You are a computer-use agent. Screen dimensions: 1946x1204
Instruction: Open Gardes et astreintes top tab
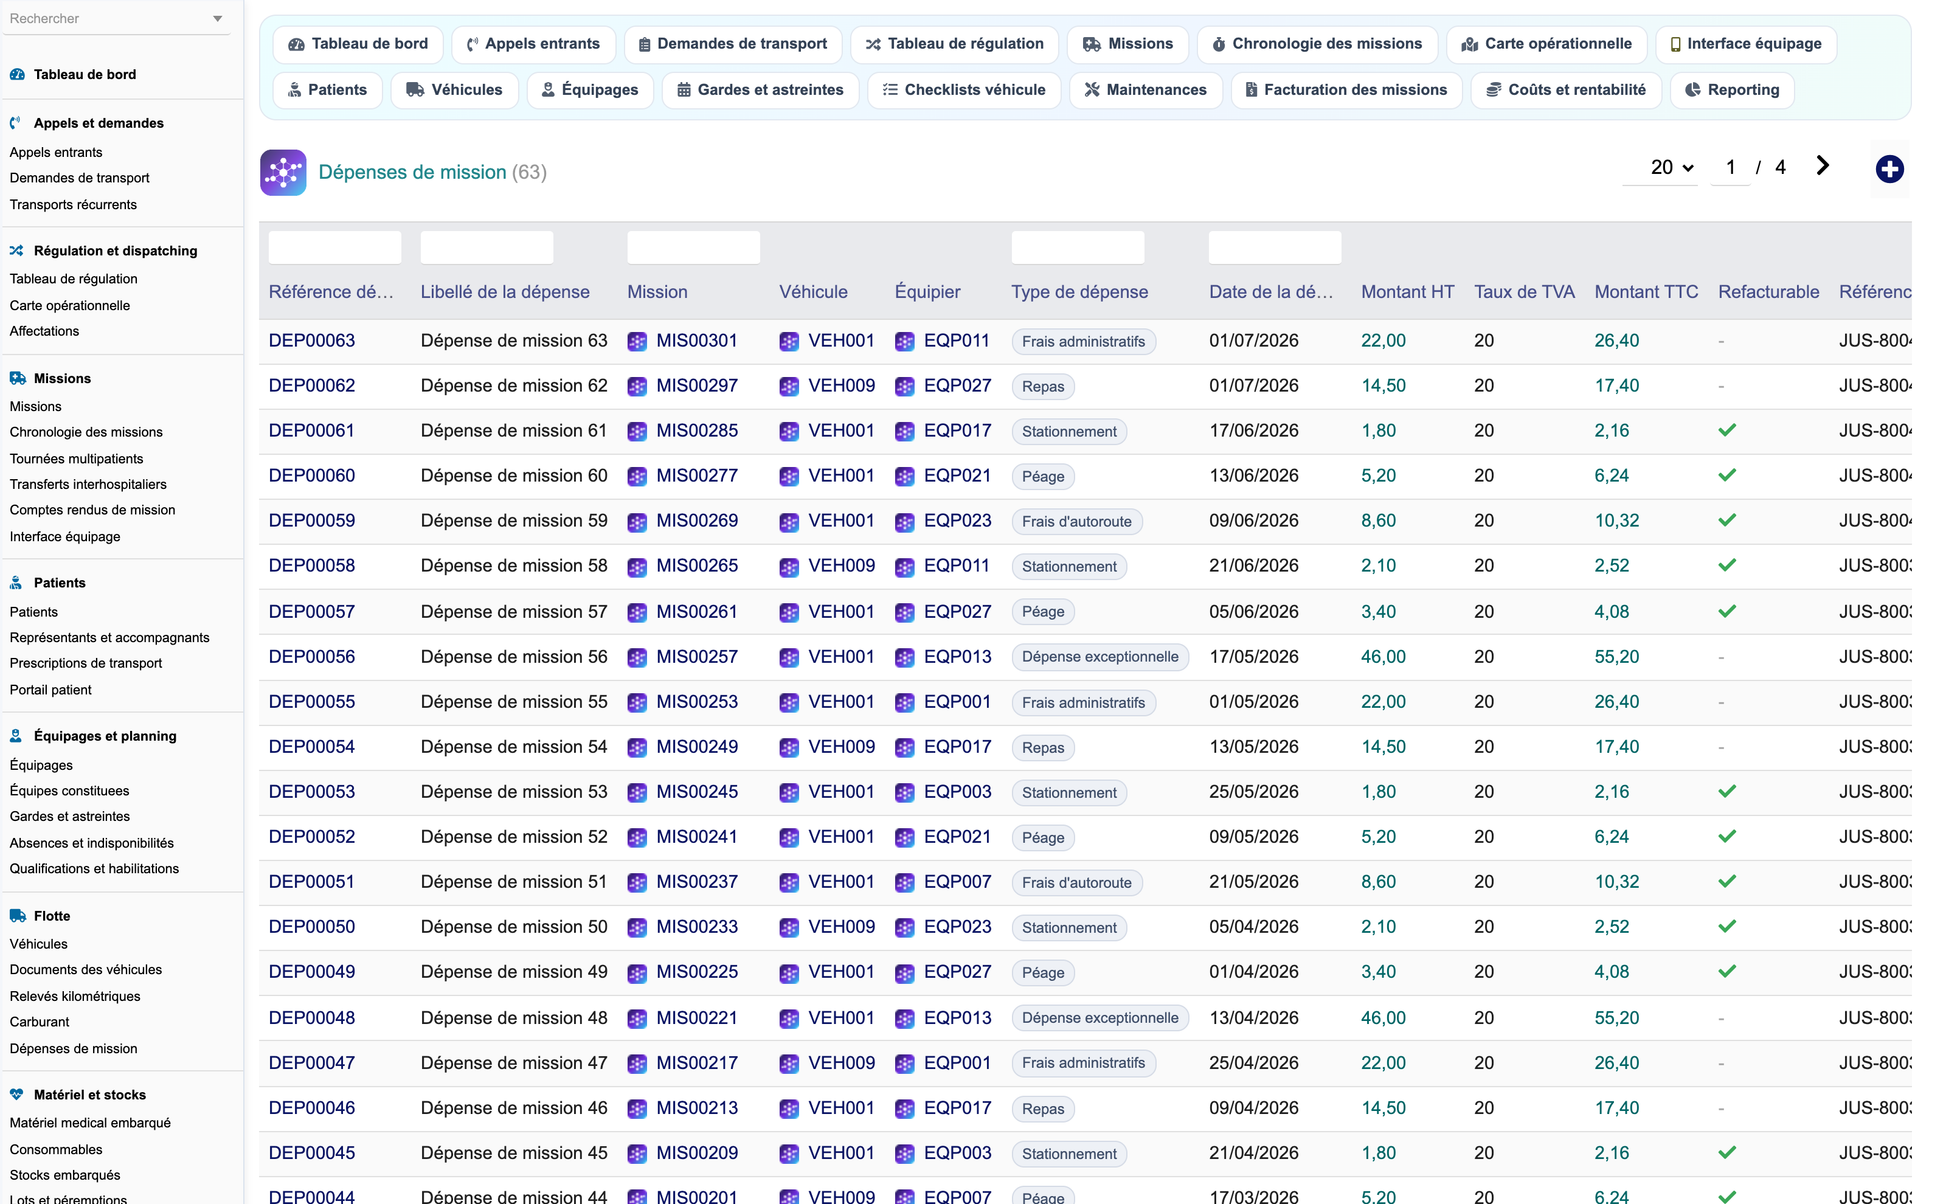pos(760,90)
